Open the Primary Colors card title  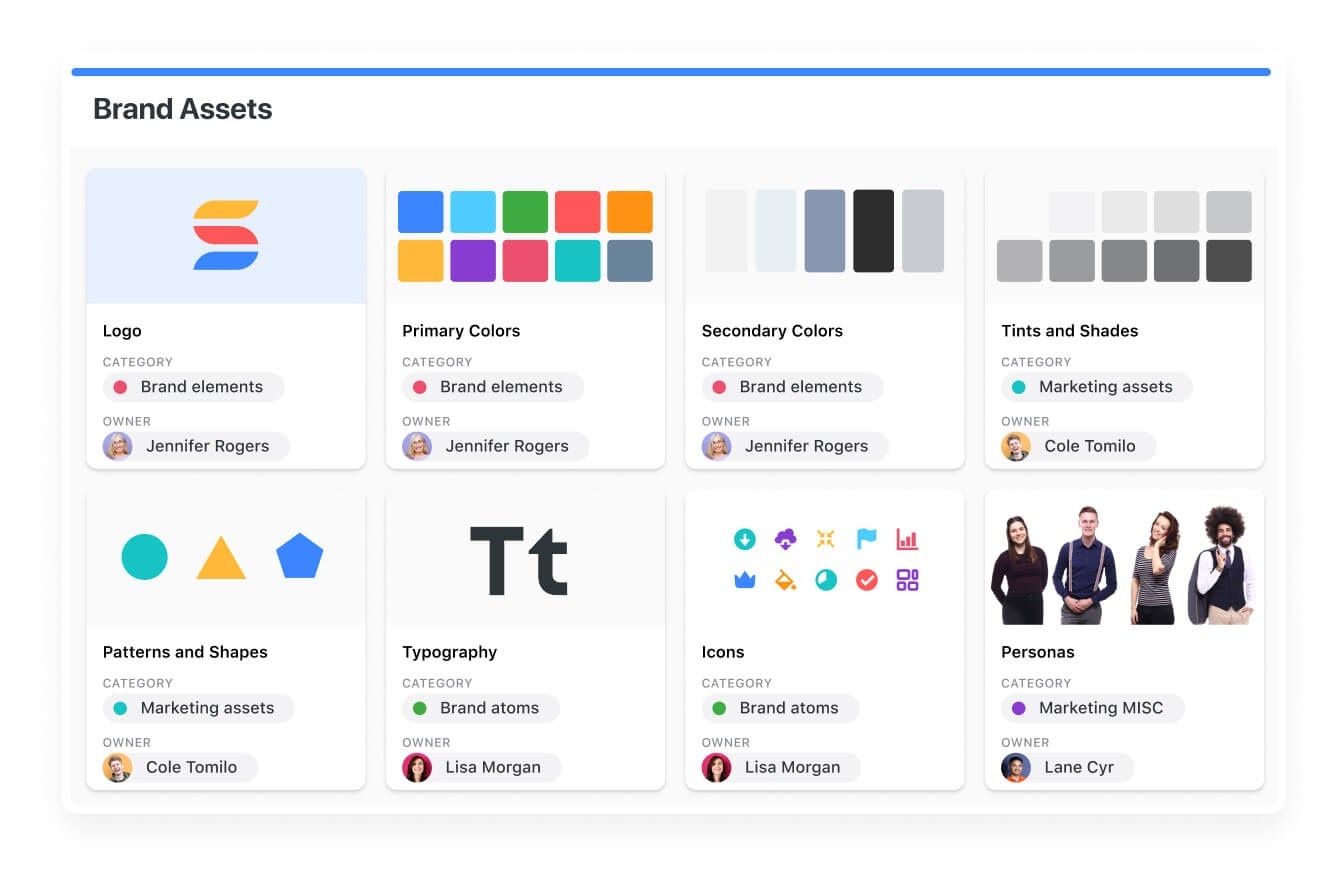tap(461, 331)
